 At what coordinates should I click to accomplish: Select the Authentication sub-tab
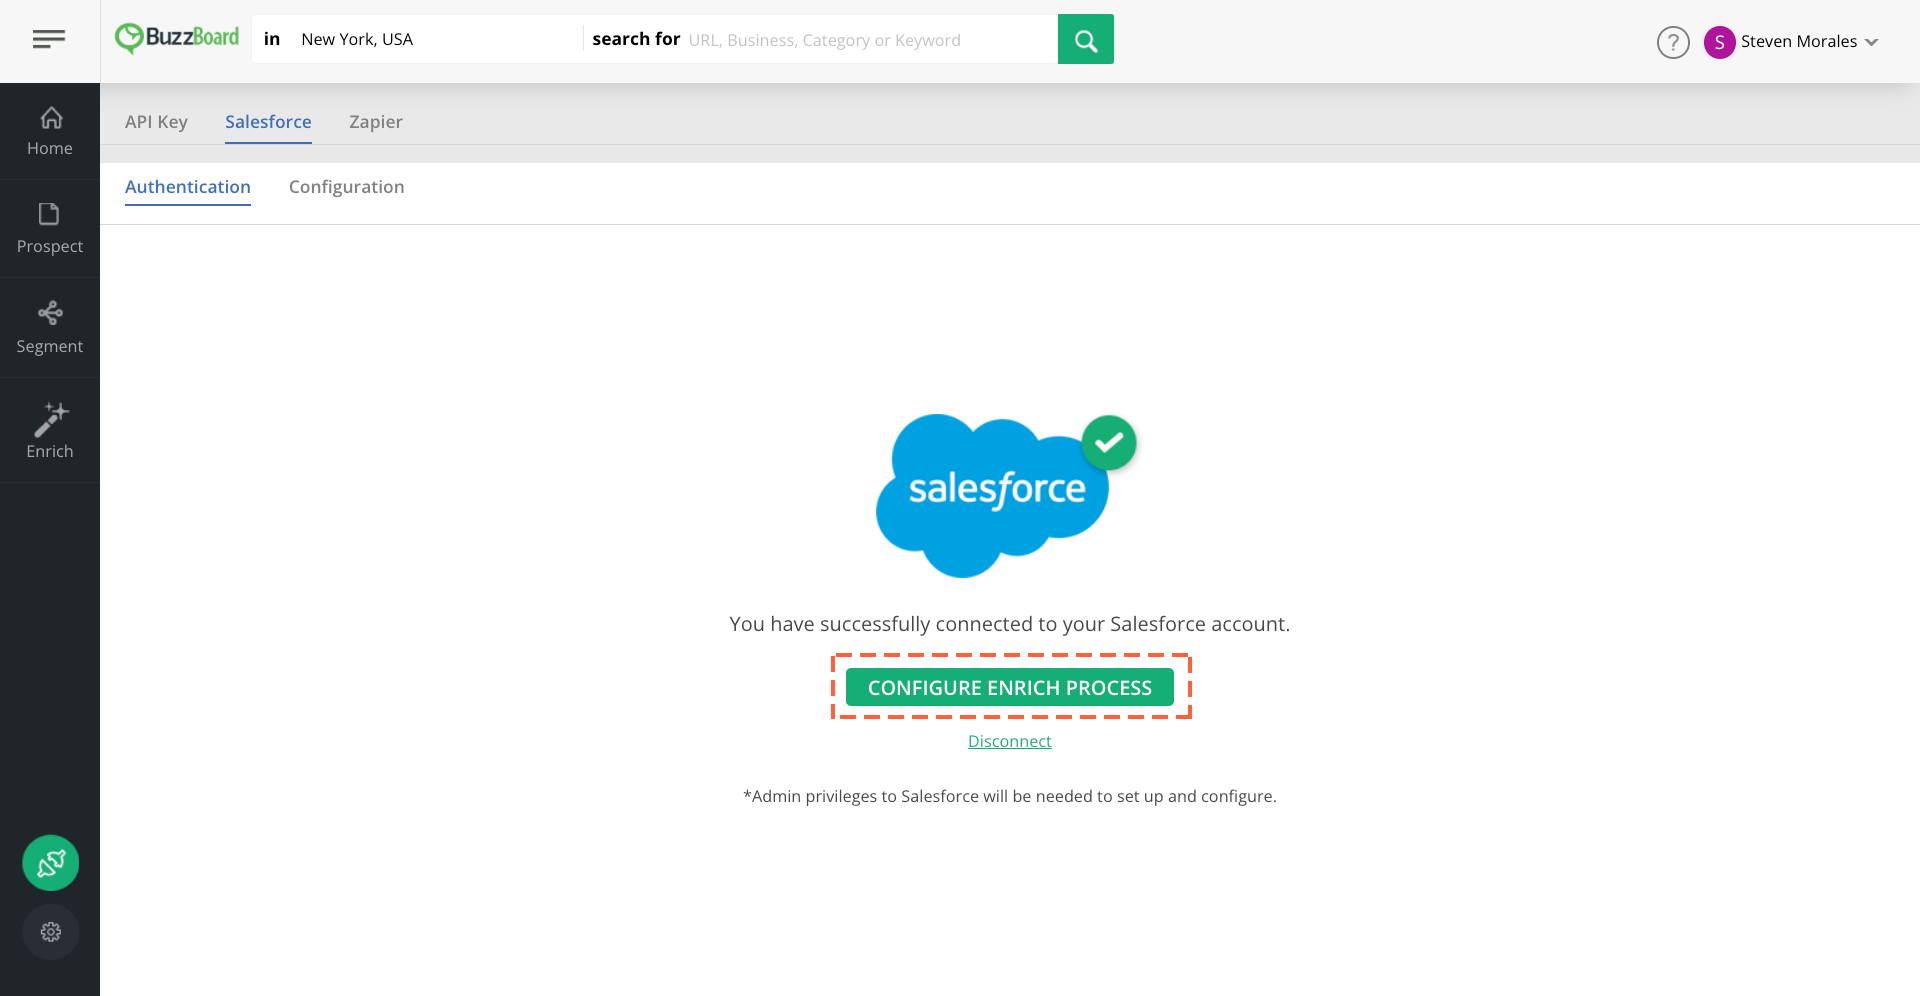tap(188, 187)
